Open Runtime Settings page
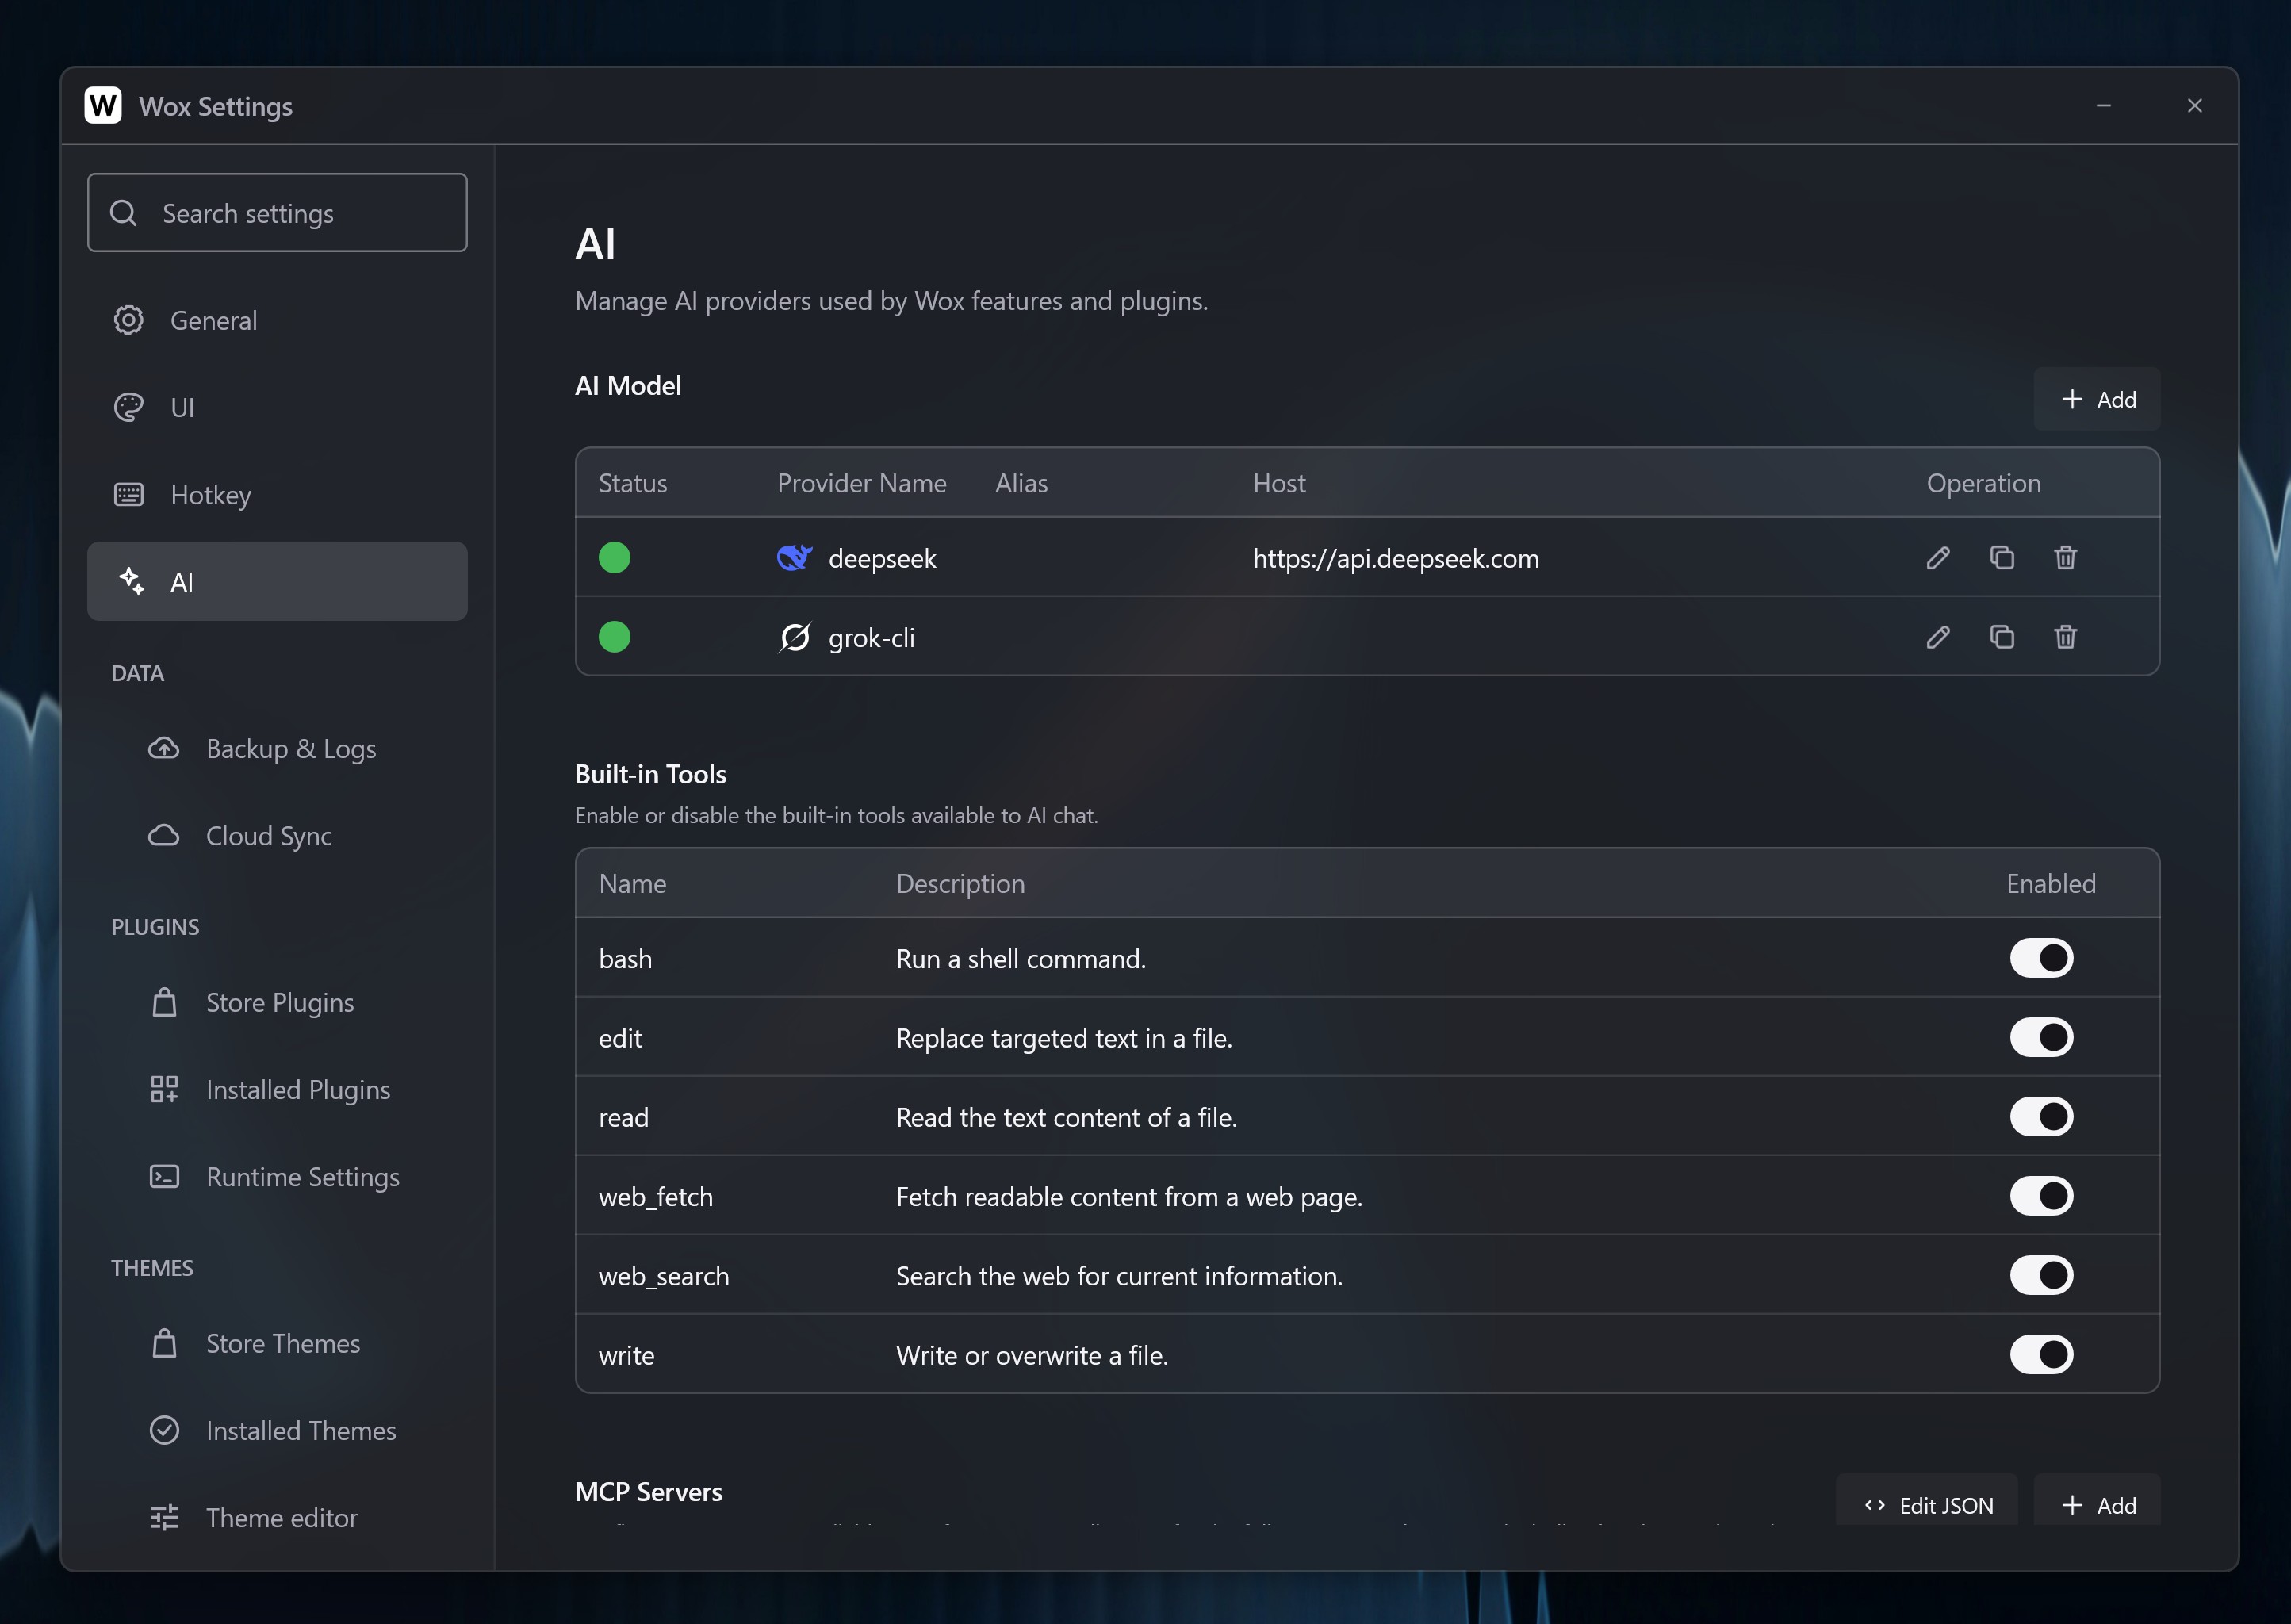 277,1176
